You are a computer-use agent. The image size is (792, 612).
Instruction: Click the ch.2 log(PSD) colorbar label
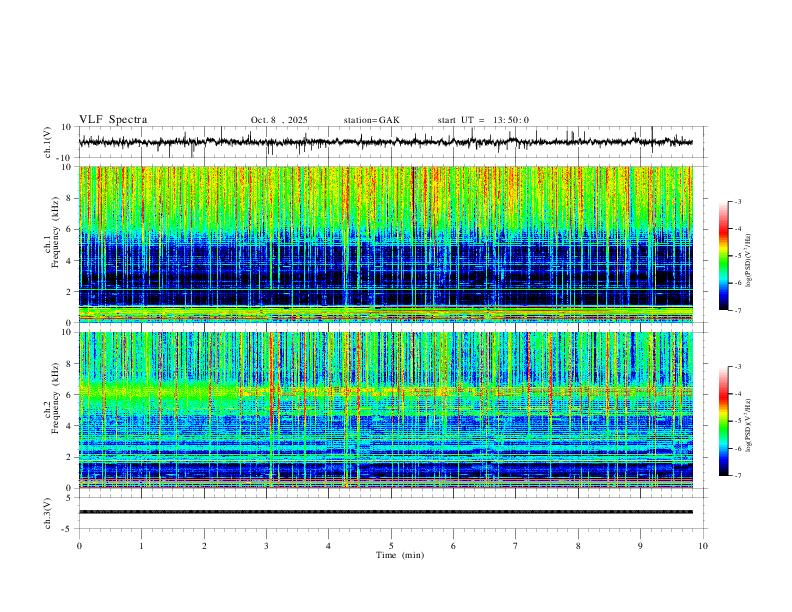748,425
